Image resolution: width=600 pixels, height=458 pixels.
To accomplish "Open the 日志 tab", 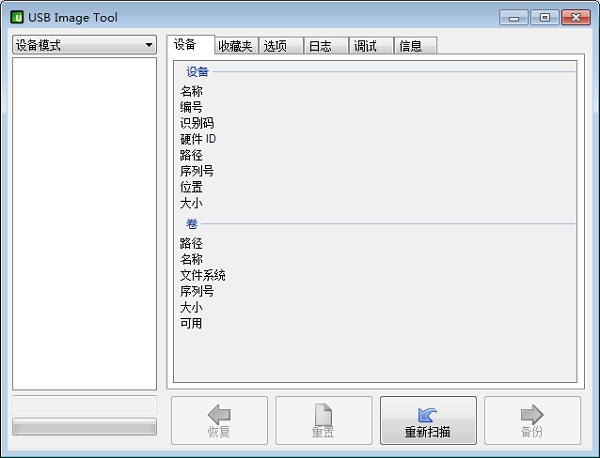I will click(326, 46).
